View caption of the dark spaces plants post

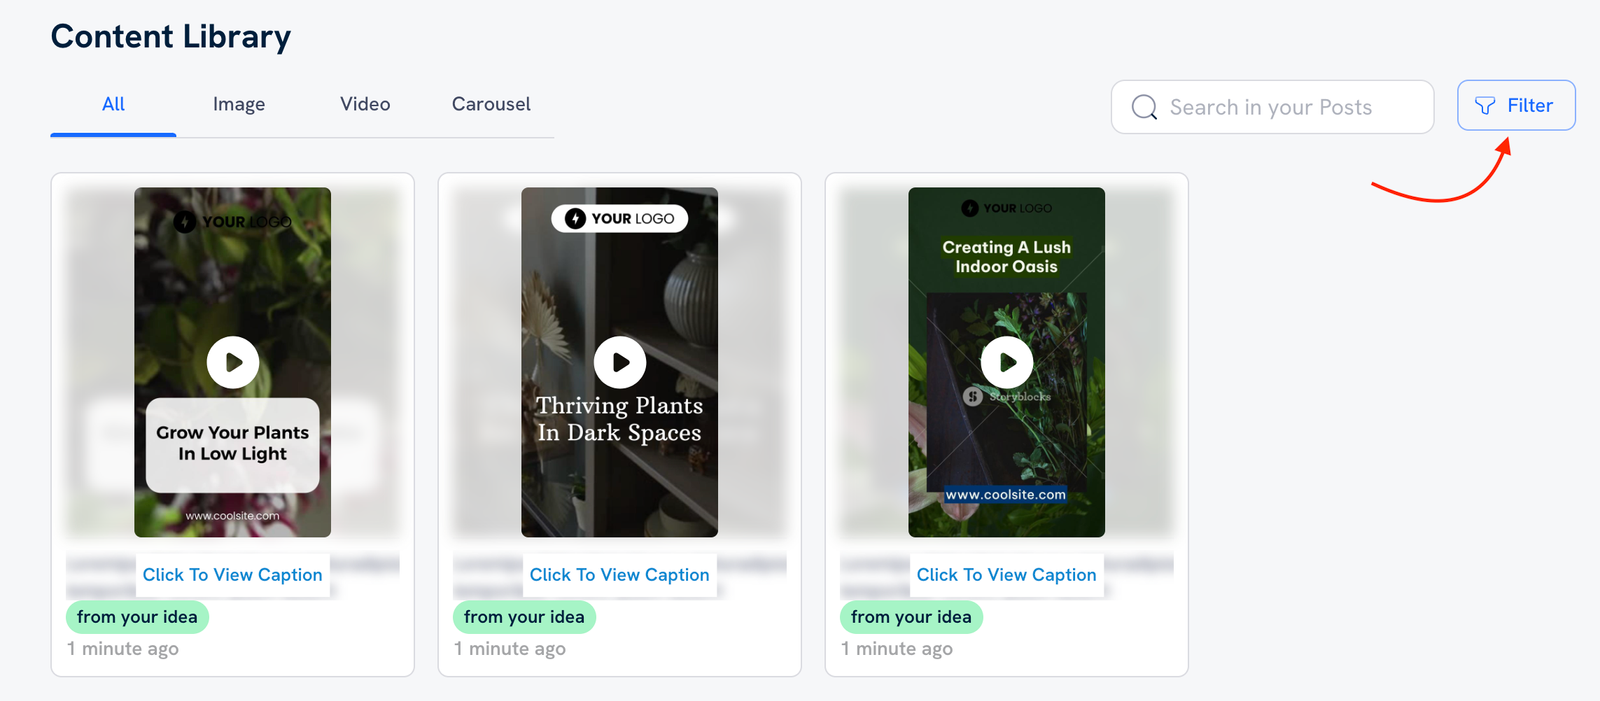(x=619, y=575)
